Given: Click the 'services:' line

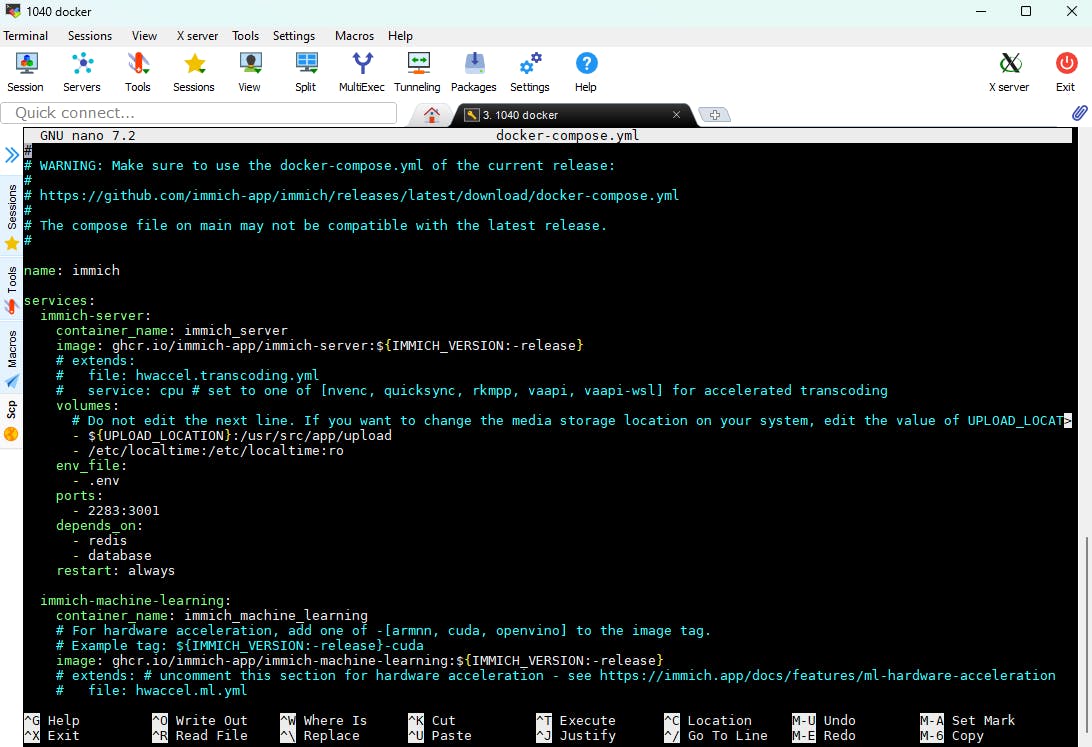Looking at the screenshot, I should (x=59, y=301).
